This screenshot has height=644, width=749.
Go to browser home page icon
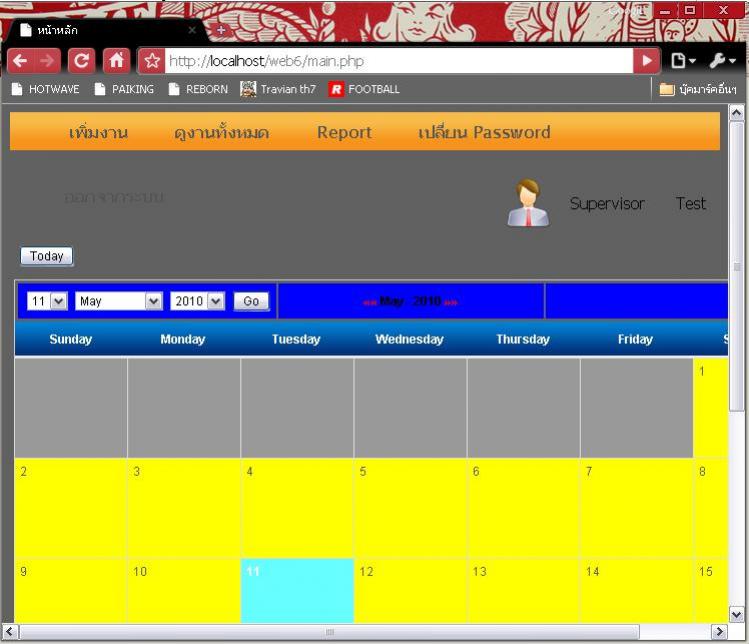pyautogui.click(x=116, y=61)
